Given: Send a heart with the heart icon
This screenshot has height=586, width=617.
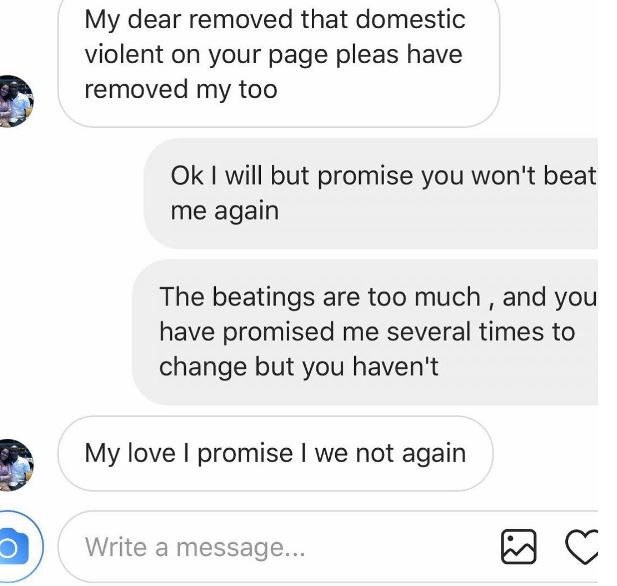Looking at the screenshot, I should click(x=581, y=547).
